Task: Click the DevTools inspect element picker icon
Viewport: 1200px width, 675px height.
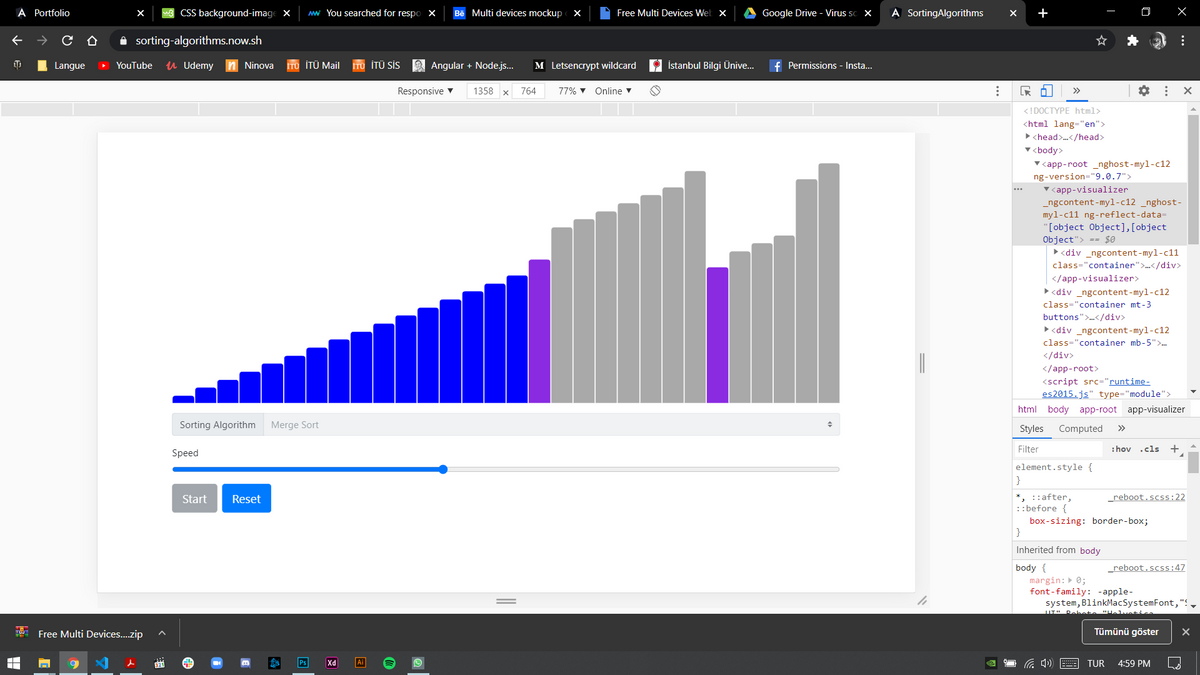Action: 1027,91
